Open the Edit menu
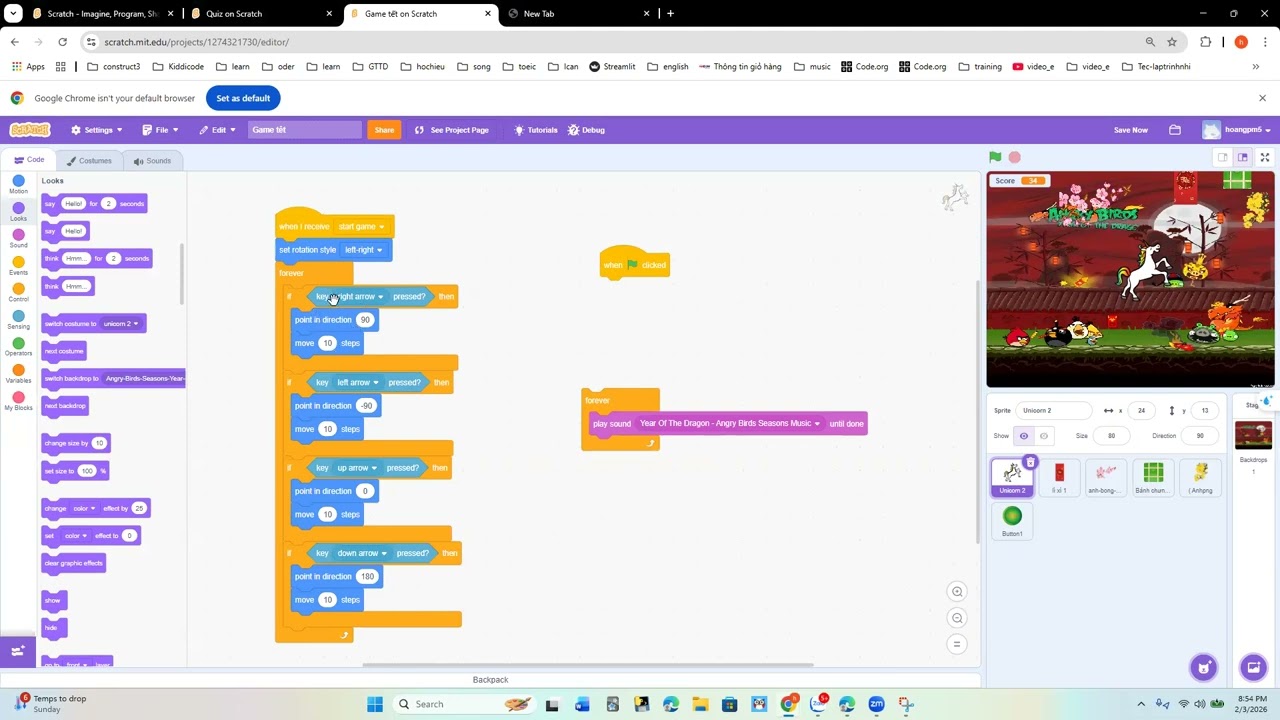Image resolution: width=1280 pixels, height=720 pixels. pyautogui.click(x=217, y=130)
